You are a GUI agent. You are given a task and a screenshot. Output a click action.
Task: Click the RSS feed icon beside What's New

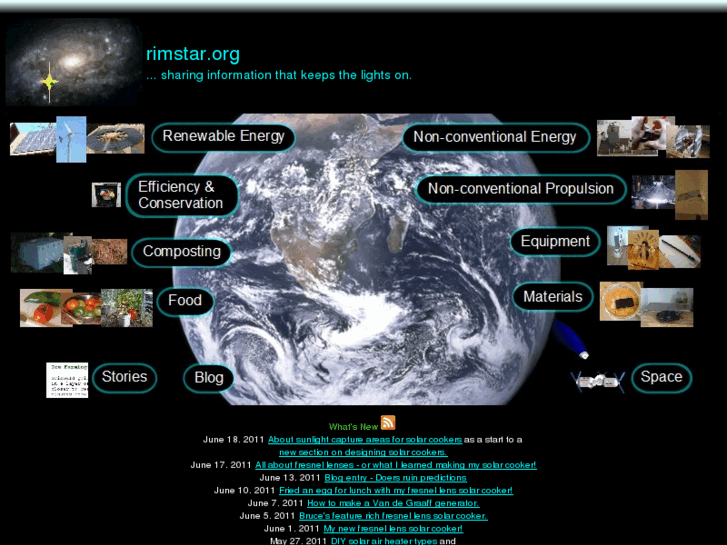[388, 423]
